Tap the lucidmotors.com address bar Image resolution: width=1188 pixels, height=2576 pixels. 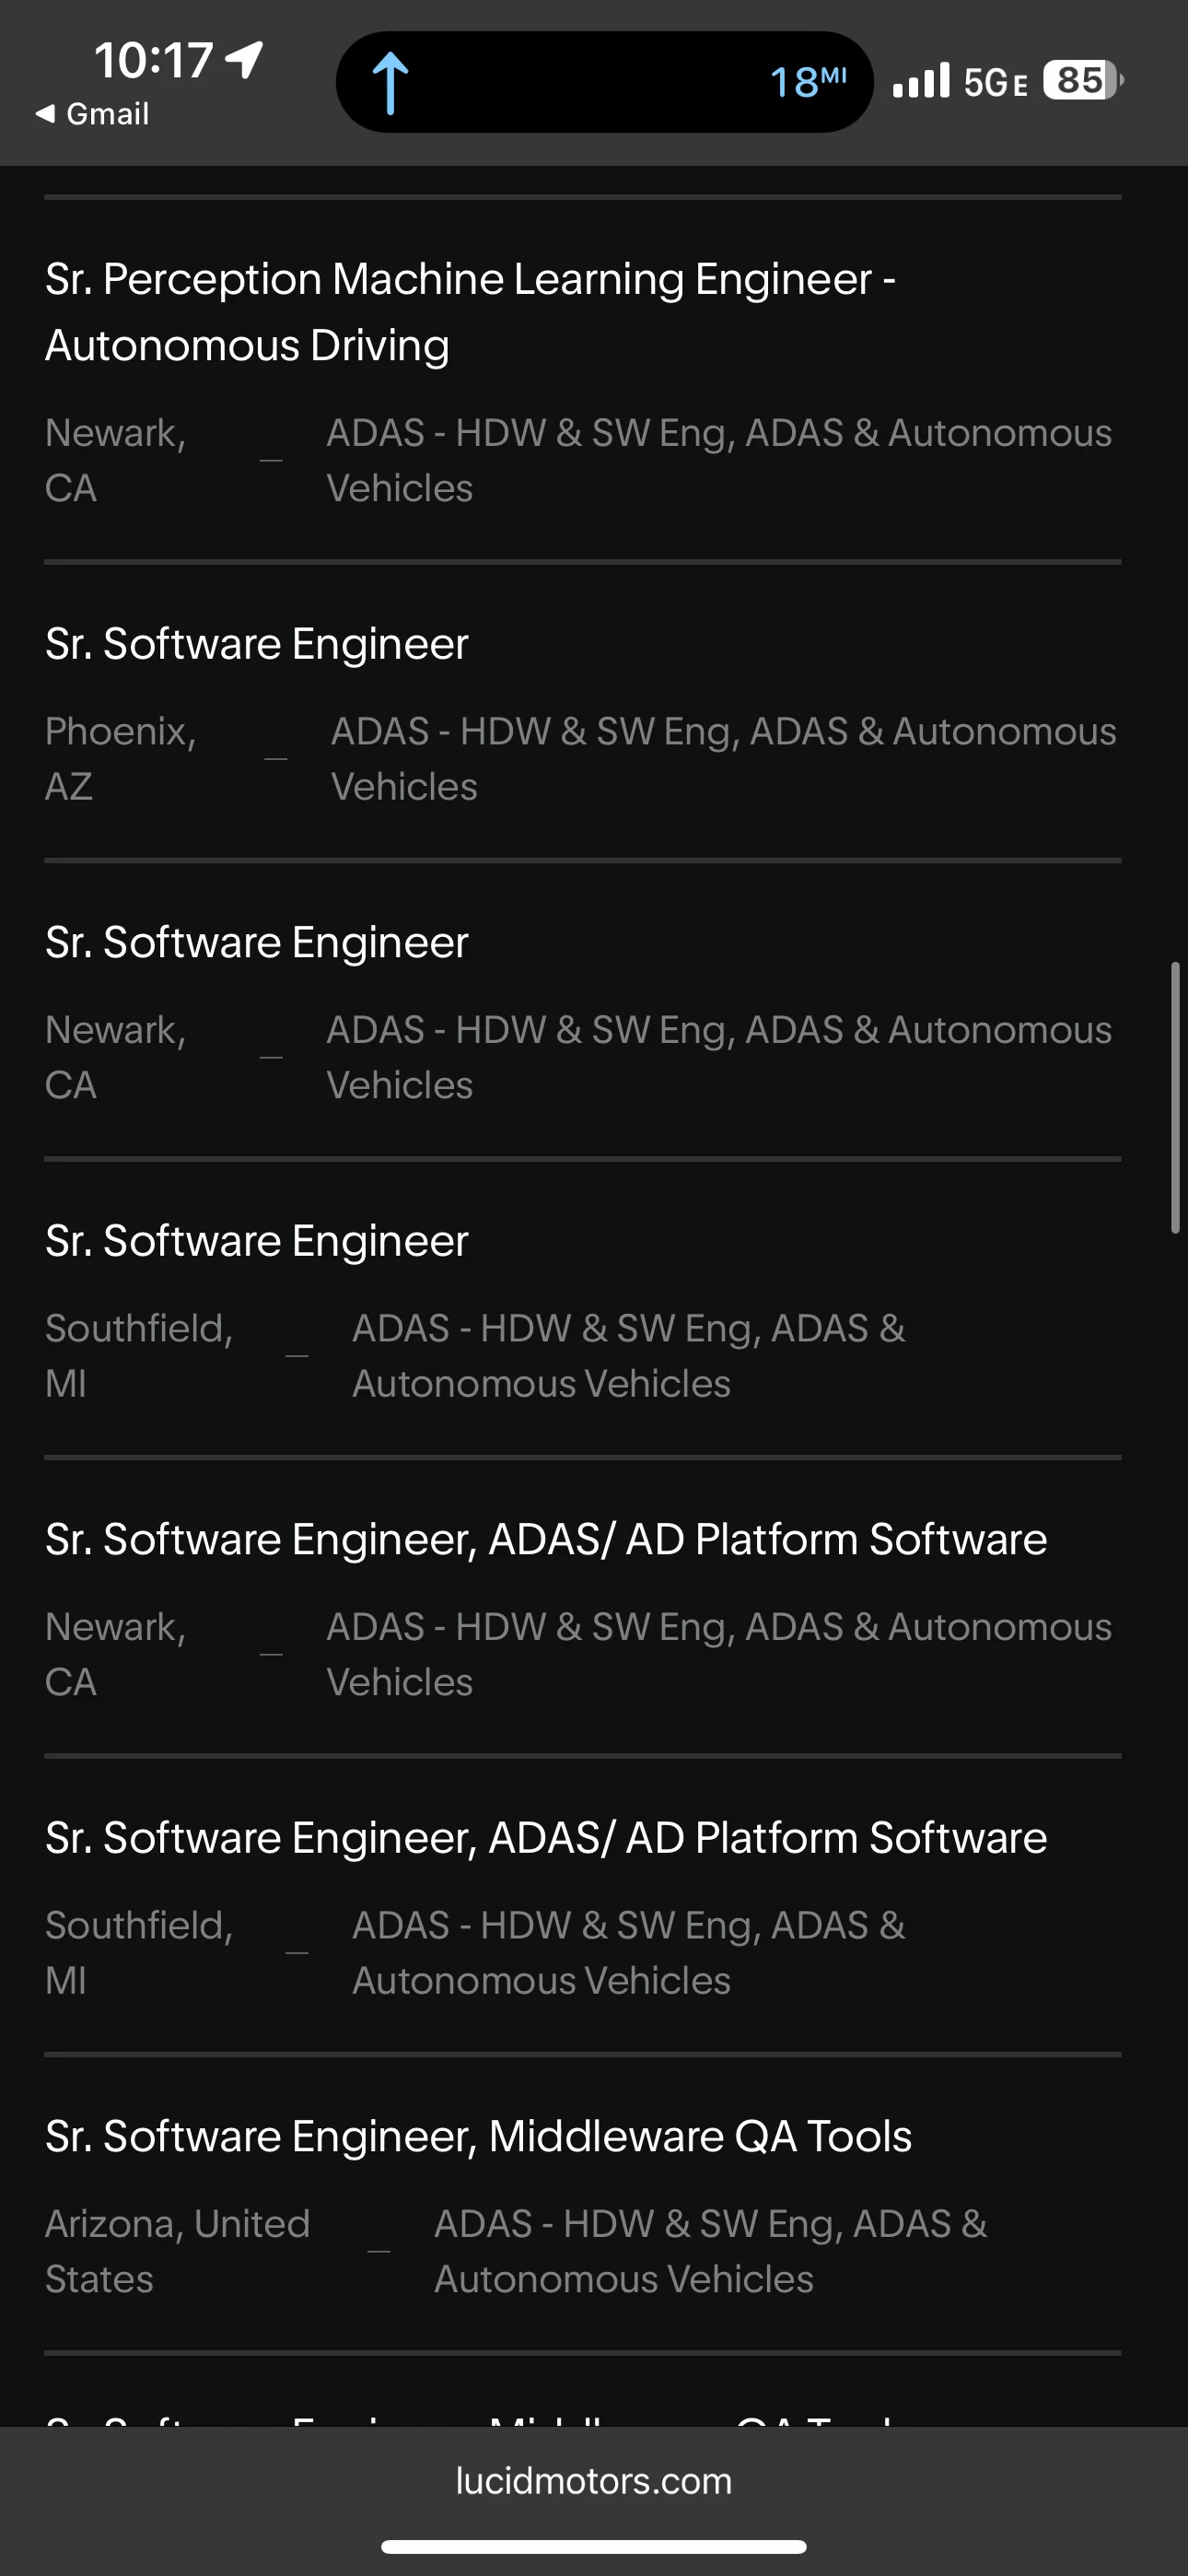coord(594,2481)
